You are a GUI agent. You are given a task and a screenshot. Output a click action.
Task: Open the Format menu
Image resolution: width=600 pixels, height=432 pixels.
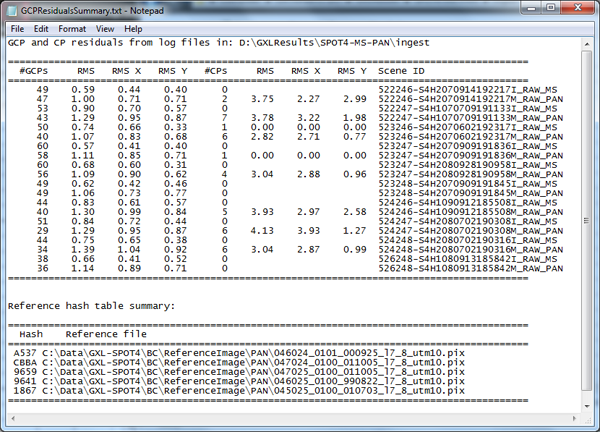72,29
